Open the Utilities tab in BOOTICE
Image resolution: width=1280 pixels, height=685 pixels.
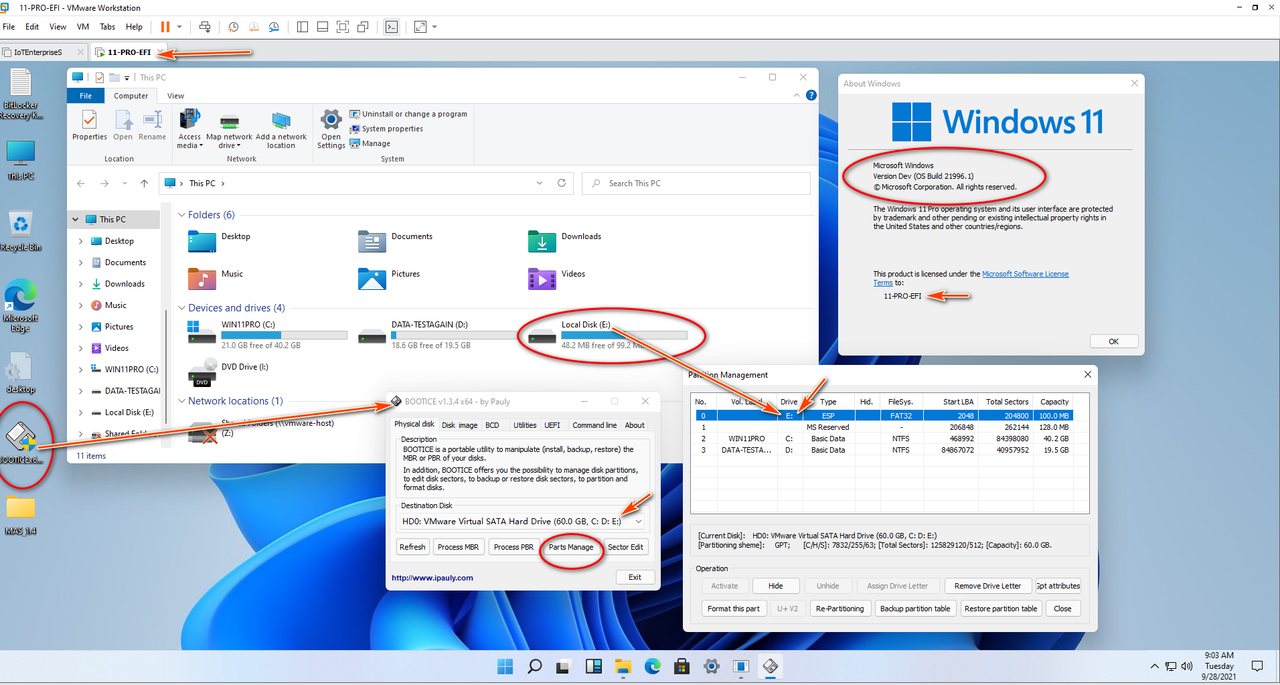coord(525,425)
